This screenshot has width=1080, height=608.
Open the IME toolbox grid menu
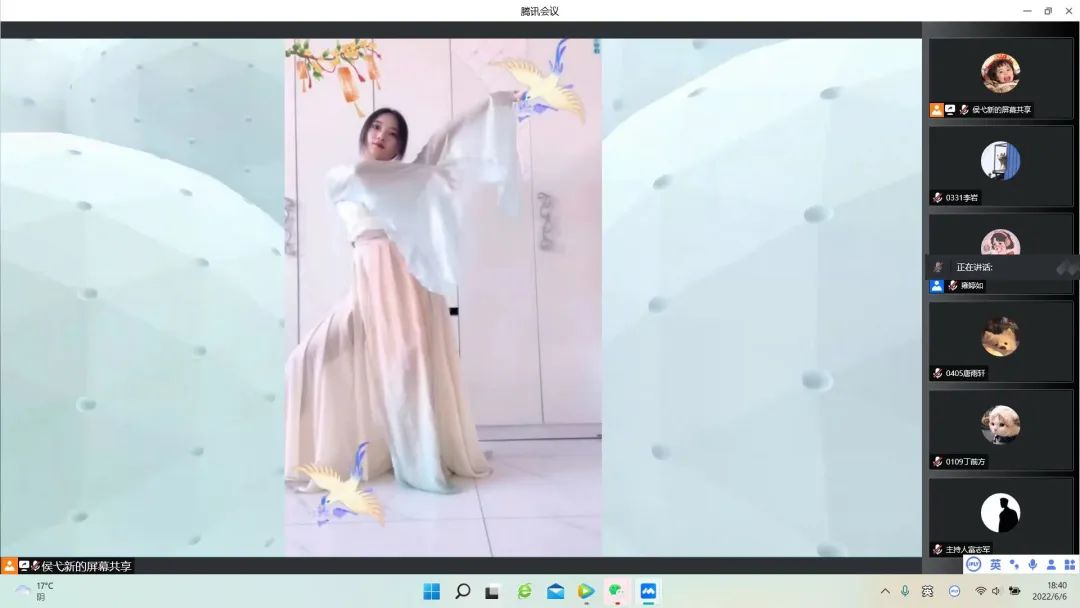[1069, 565]
